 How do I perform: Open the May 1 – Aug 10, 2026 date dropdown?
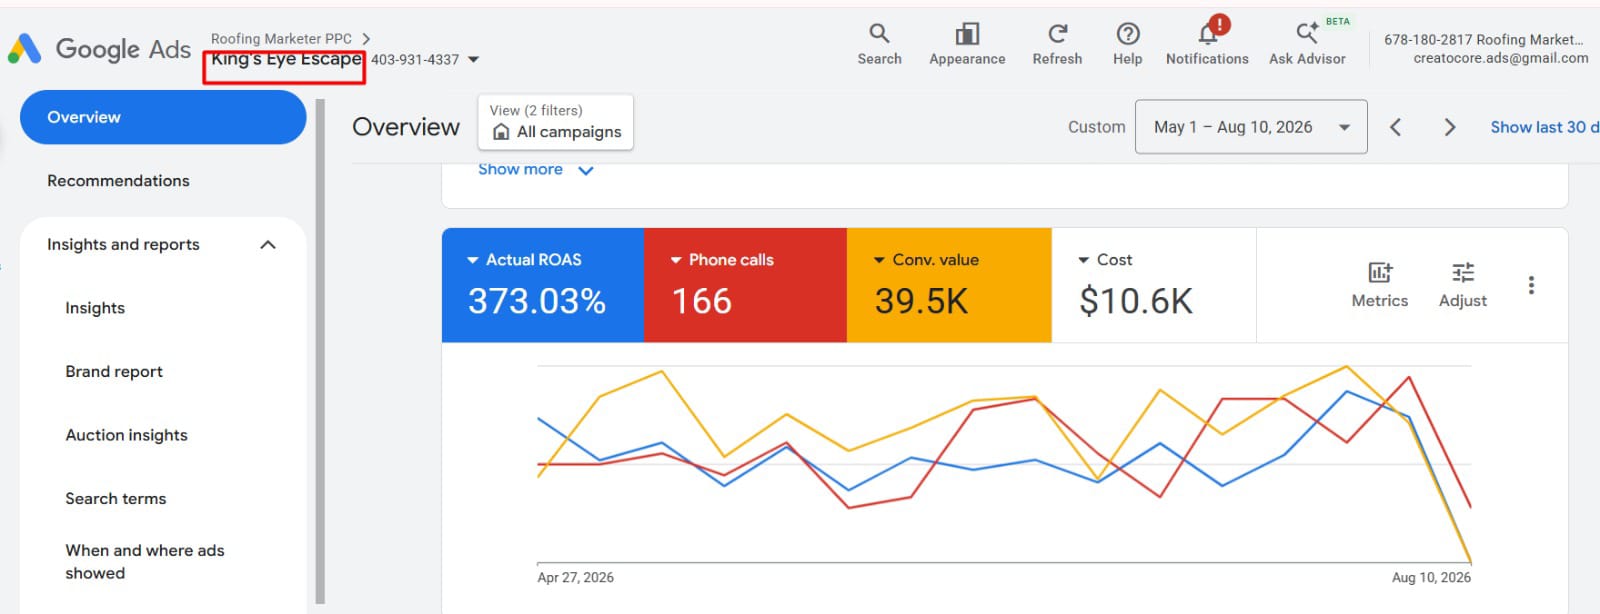click(1251, 127)
